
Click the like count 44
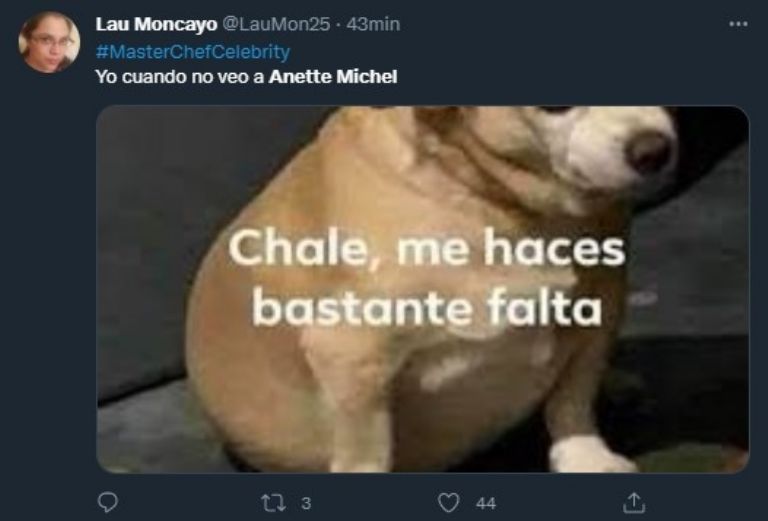pos(485,503)
